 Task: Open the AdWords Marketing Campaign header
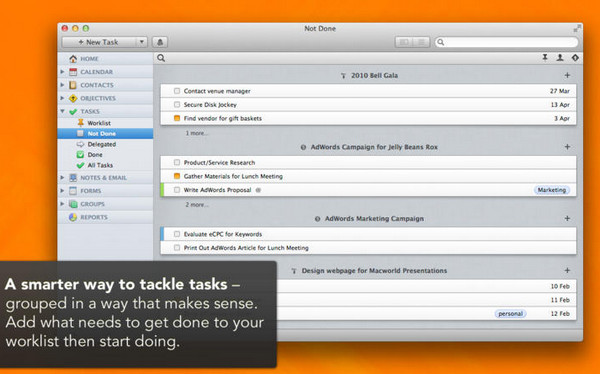pyautogui.click(x=374, y=219)
